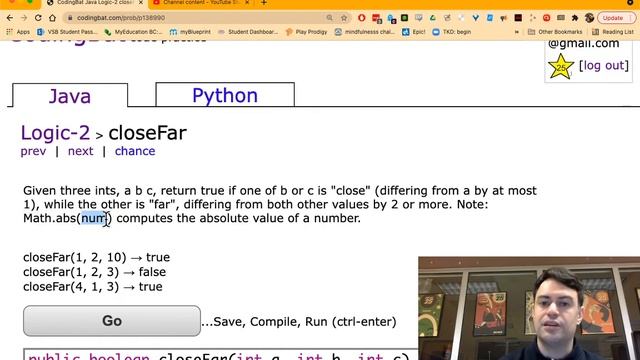Click the Update button in Chrome
Screen dimensions: 640x360
pos(616,18)
